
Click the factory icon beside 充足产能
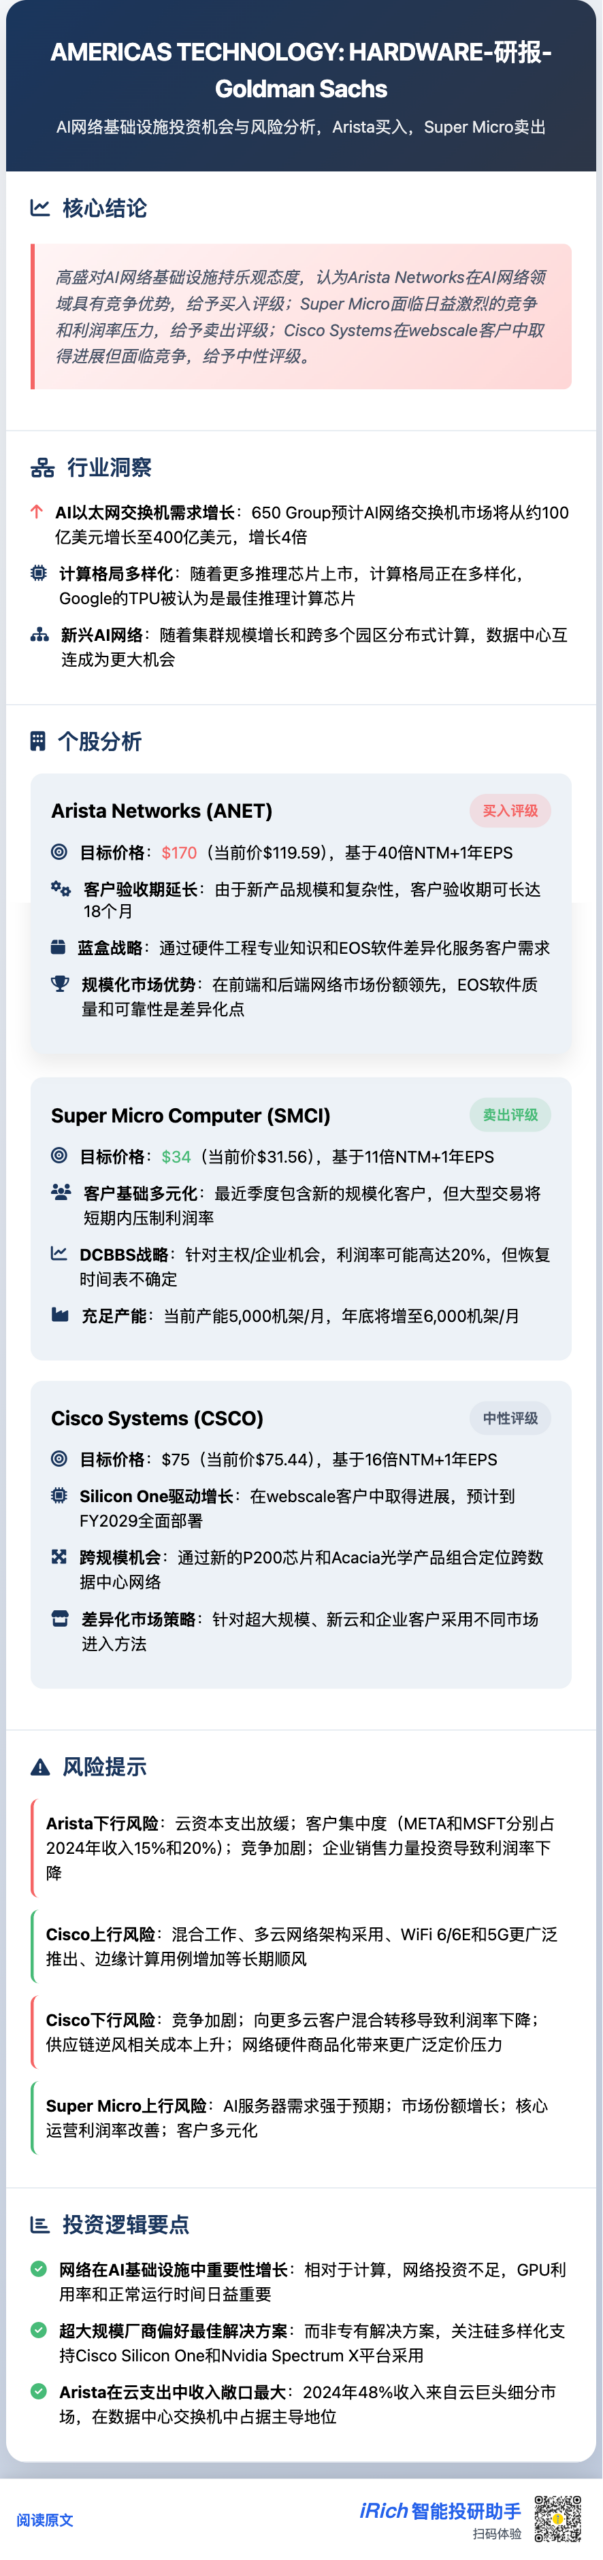click(x=60, y=1315)
